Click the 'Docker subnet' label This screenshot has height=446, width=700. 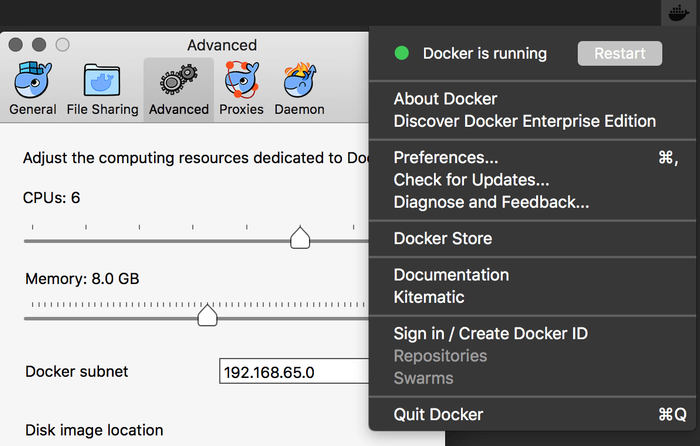76,371
